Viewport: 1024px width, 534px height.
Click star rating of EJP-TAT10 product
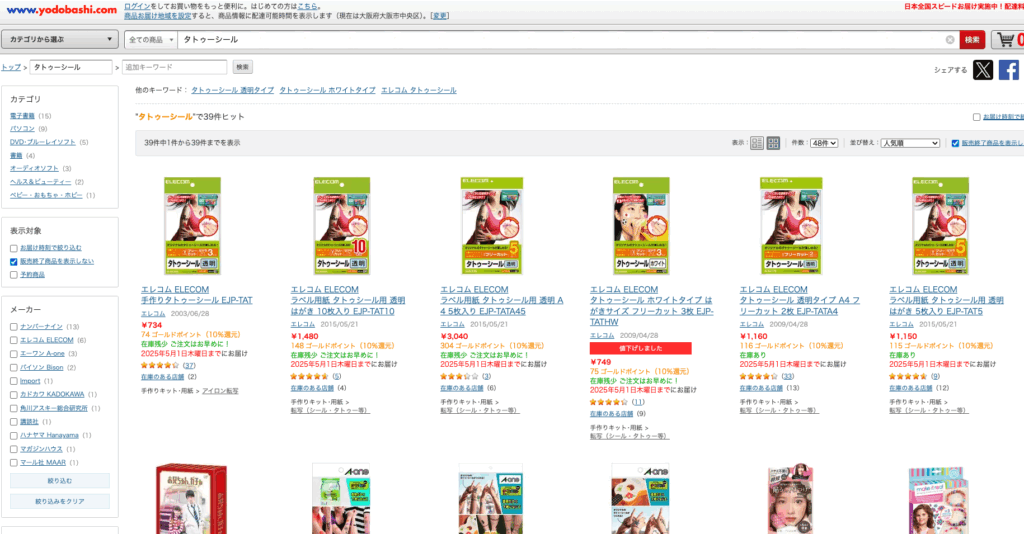(310, 377)
